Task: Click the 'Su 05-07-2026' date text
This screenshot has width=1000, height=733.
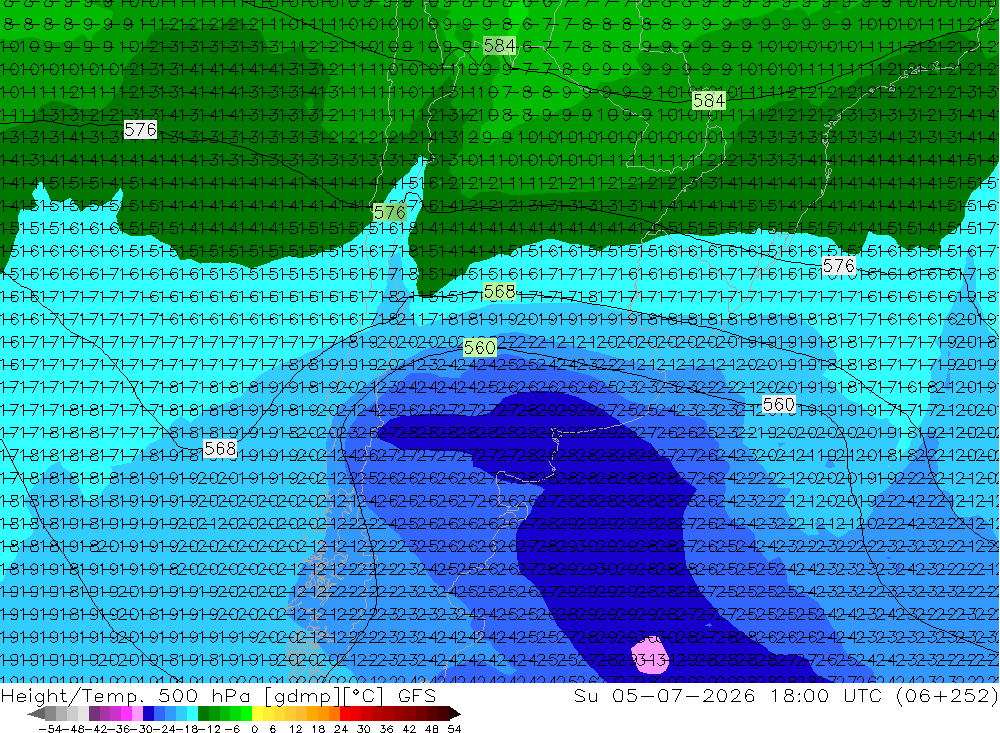Action: [665, 696]
